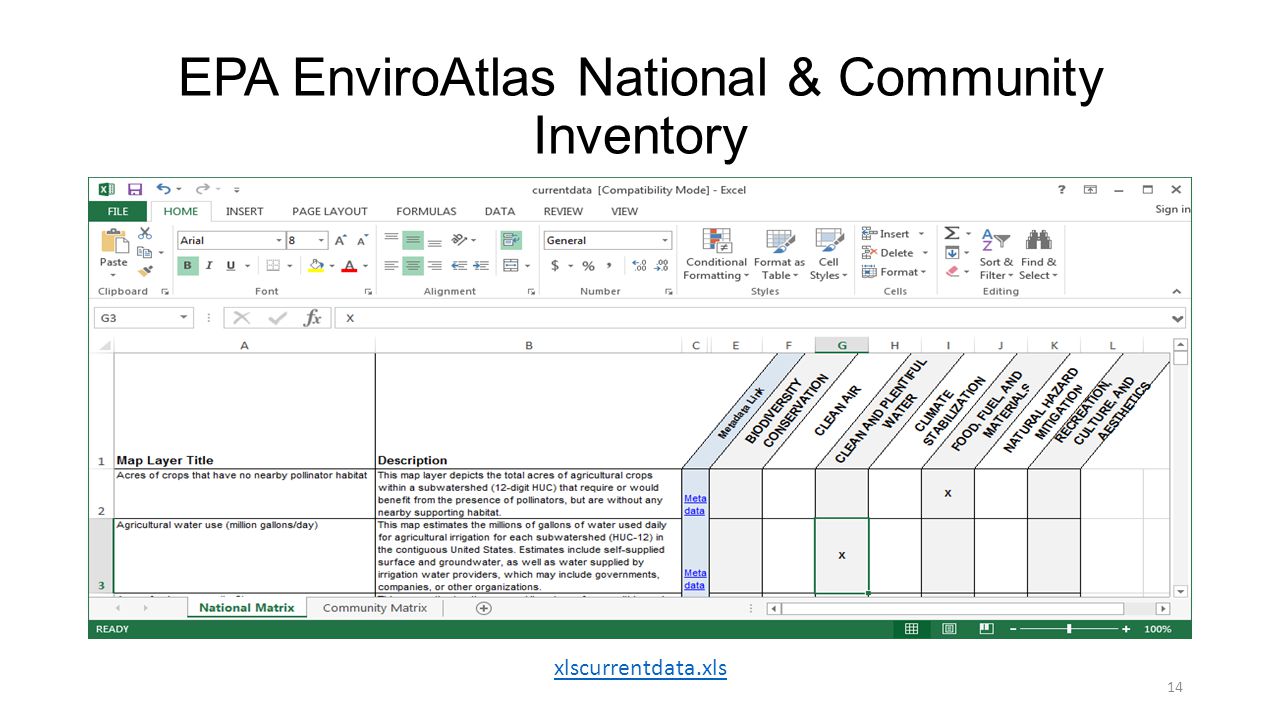Click Increase Decimal icon
This screenshot has height=720, width=1280.
point(640,266)
